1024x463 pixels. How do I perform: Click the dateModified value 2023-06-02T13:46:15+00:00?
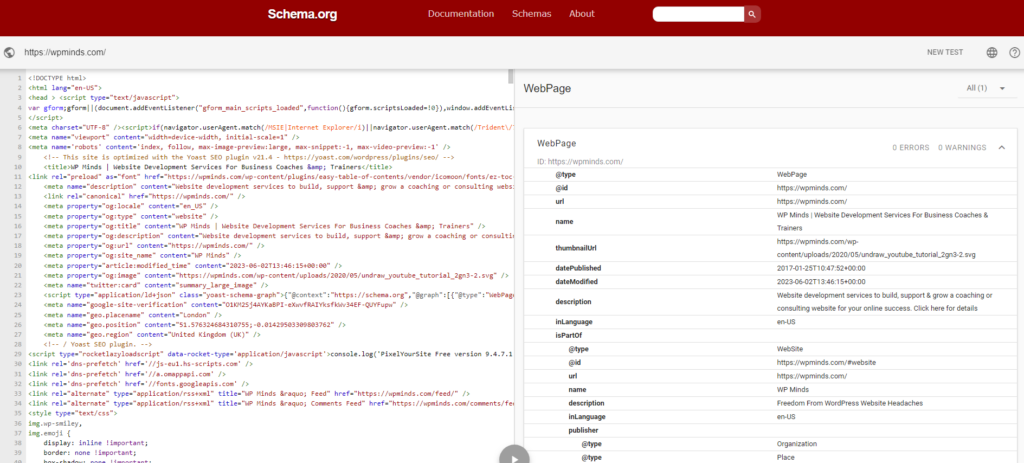[x=820, y=281]
